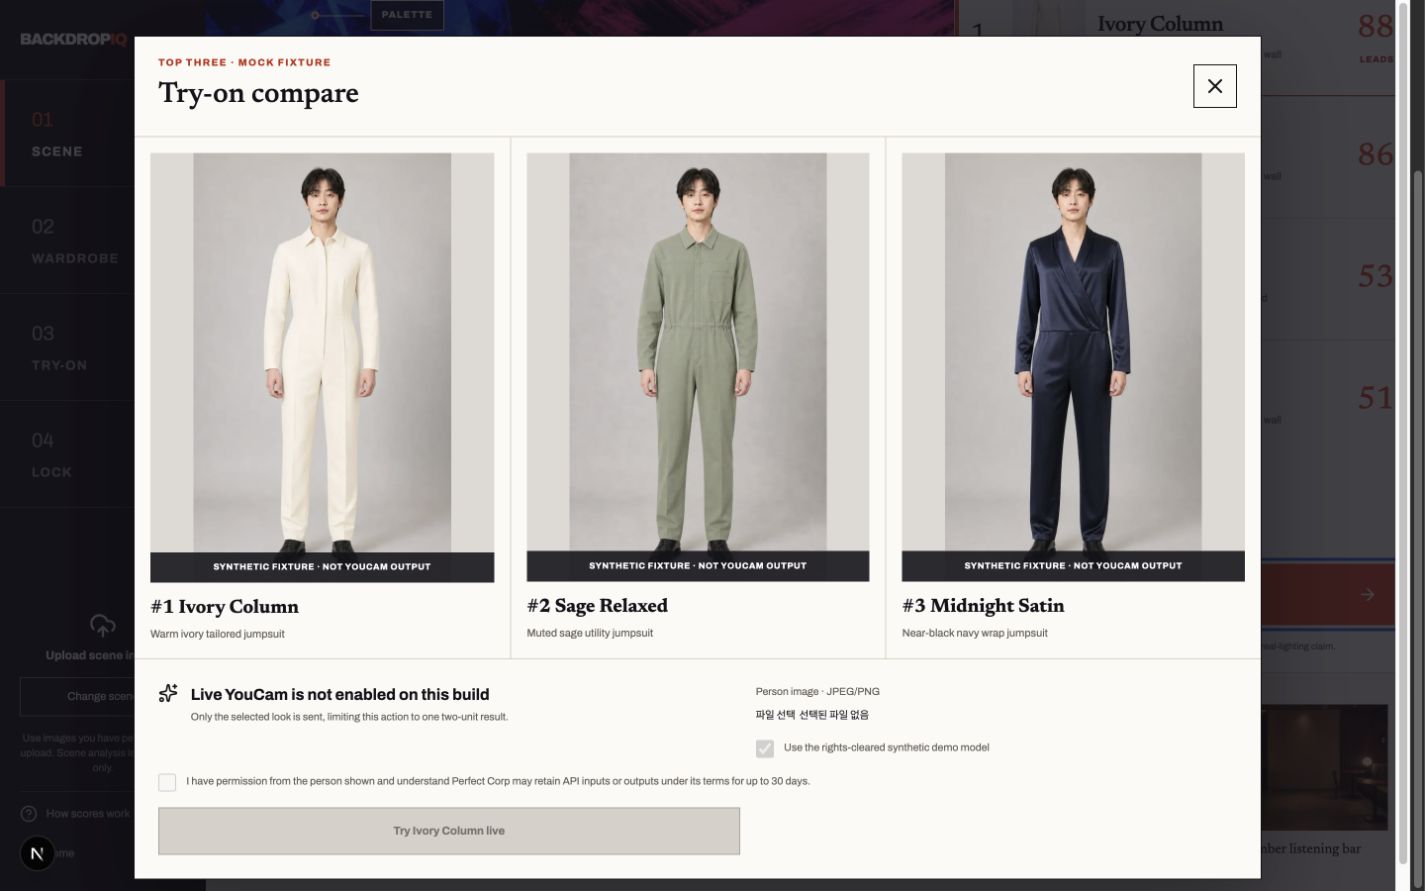Screen dimensions: 1425x891
Task: Open the round N dev tools badge
Action: 37,853
